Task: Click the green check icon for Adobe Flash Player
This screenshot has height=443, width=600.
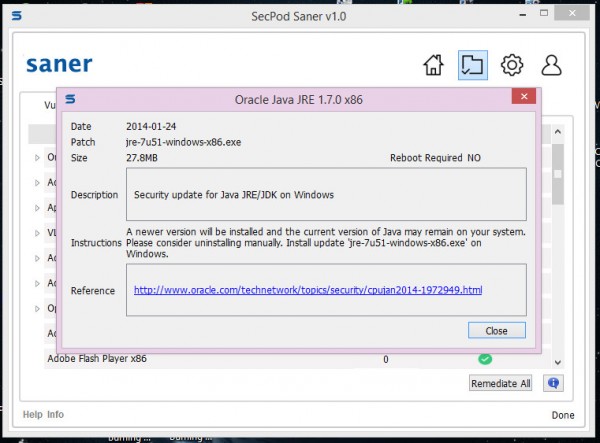Action: [485, 359]
